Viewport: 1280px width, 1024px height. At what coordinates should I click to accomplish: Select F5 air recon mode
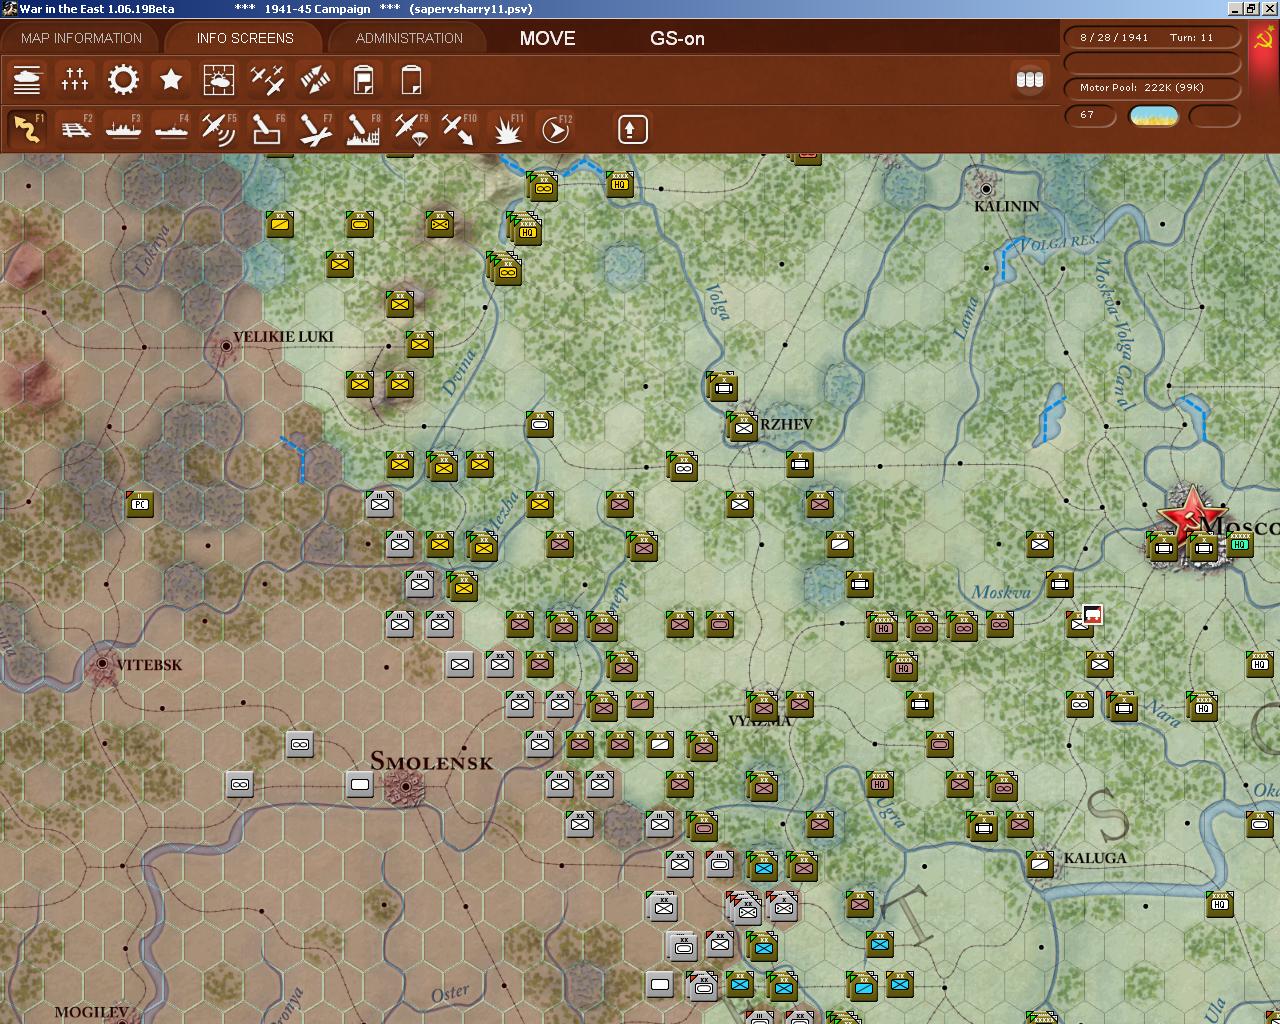click(219, 129)
